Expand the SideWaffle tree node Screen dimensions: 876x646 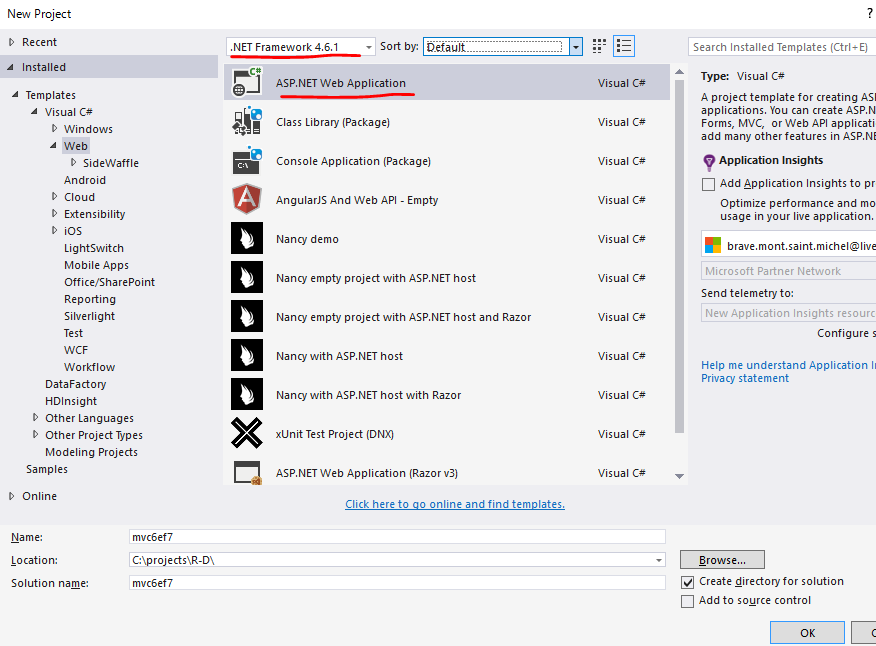point(73,162)
